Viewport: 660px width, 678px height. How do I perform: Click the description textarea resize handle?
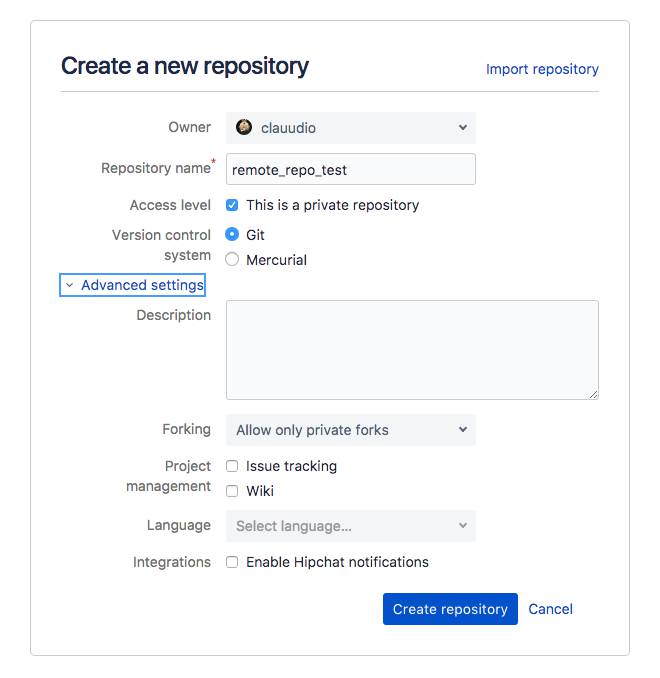(593, 394)
